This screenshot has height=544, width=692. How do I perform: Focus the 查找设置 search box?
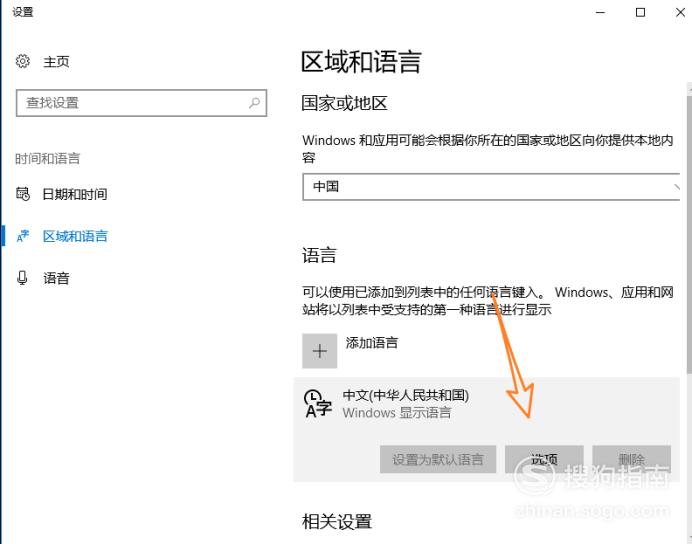pos(141,103)
